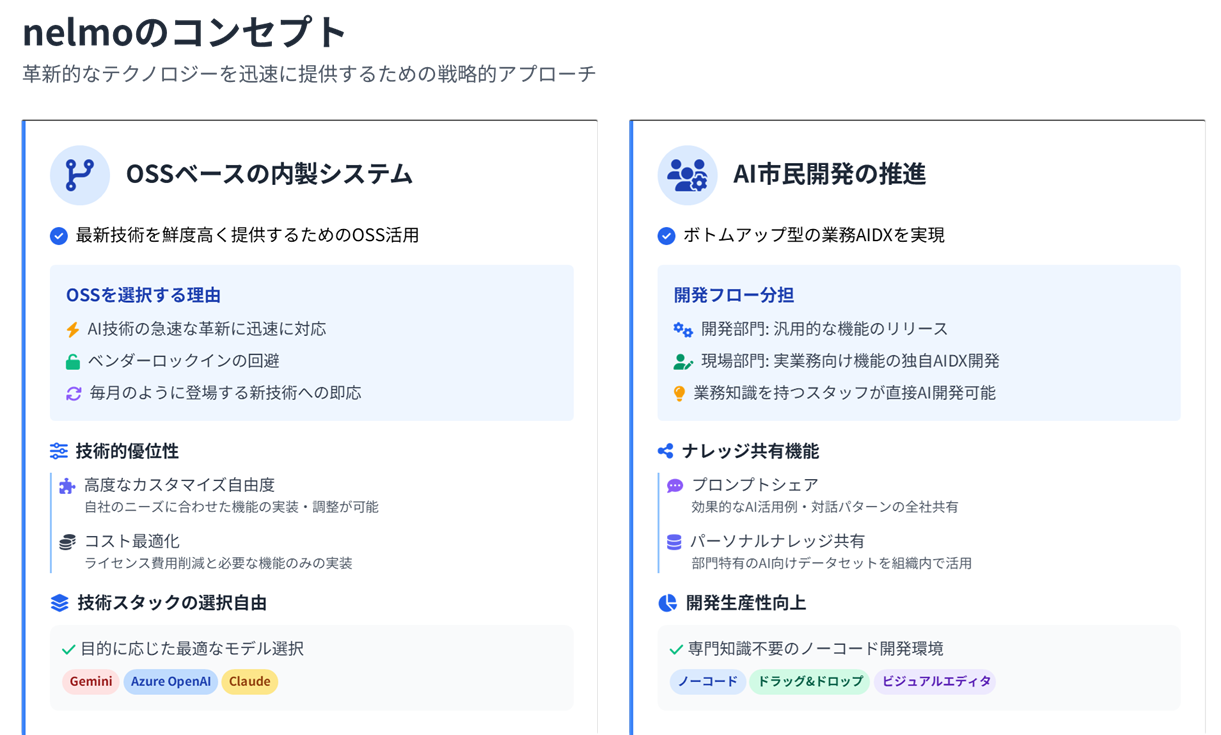Click the users-gear icon beside AI市民開発の推進
Image resolution: width=1221 pixels, height=735 pixels.
pyautogui.click(x=687, y=175)
